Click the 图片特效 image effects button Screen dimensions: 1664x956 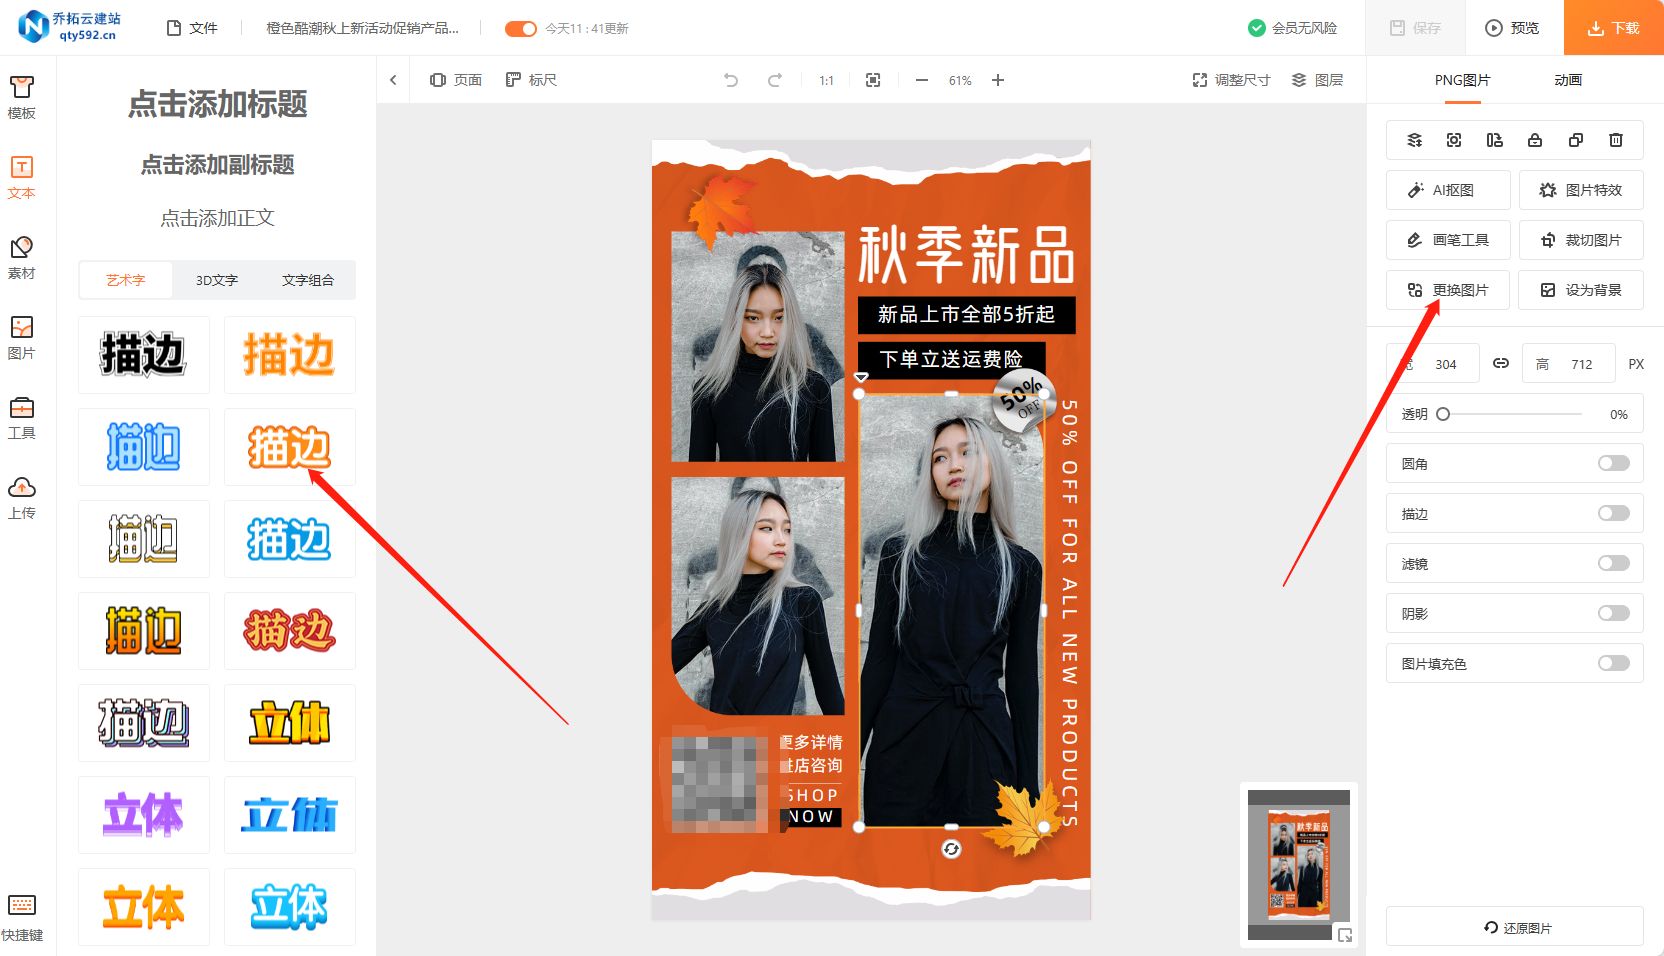[1581, 190]
